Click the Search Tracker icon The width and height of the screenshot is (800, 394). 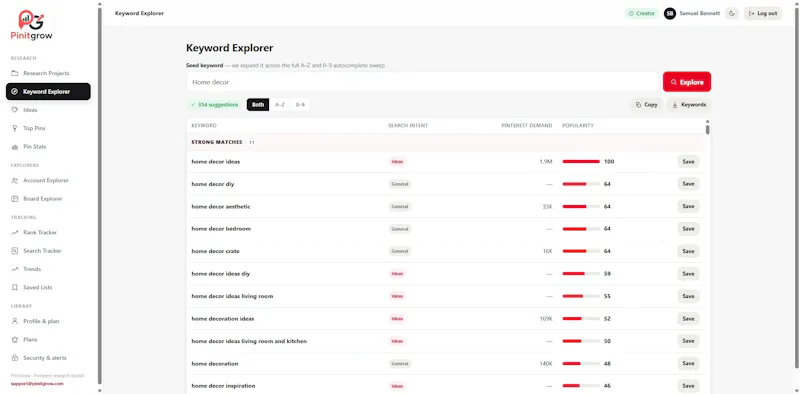14,251
